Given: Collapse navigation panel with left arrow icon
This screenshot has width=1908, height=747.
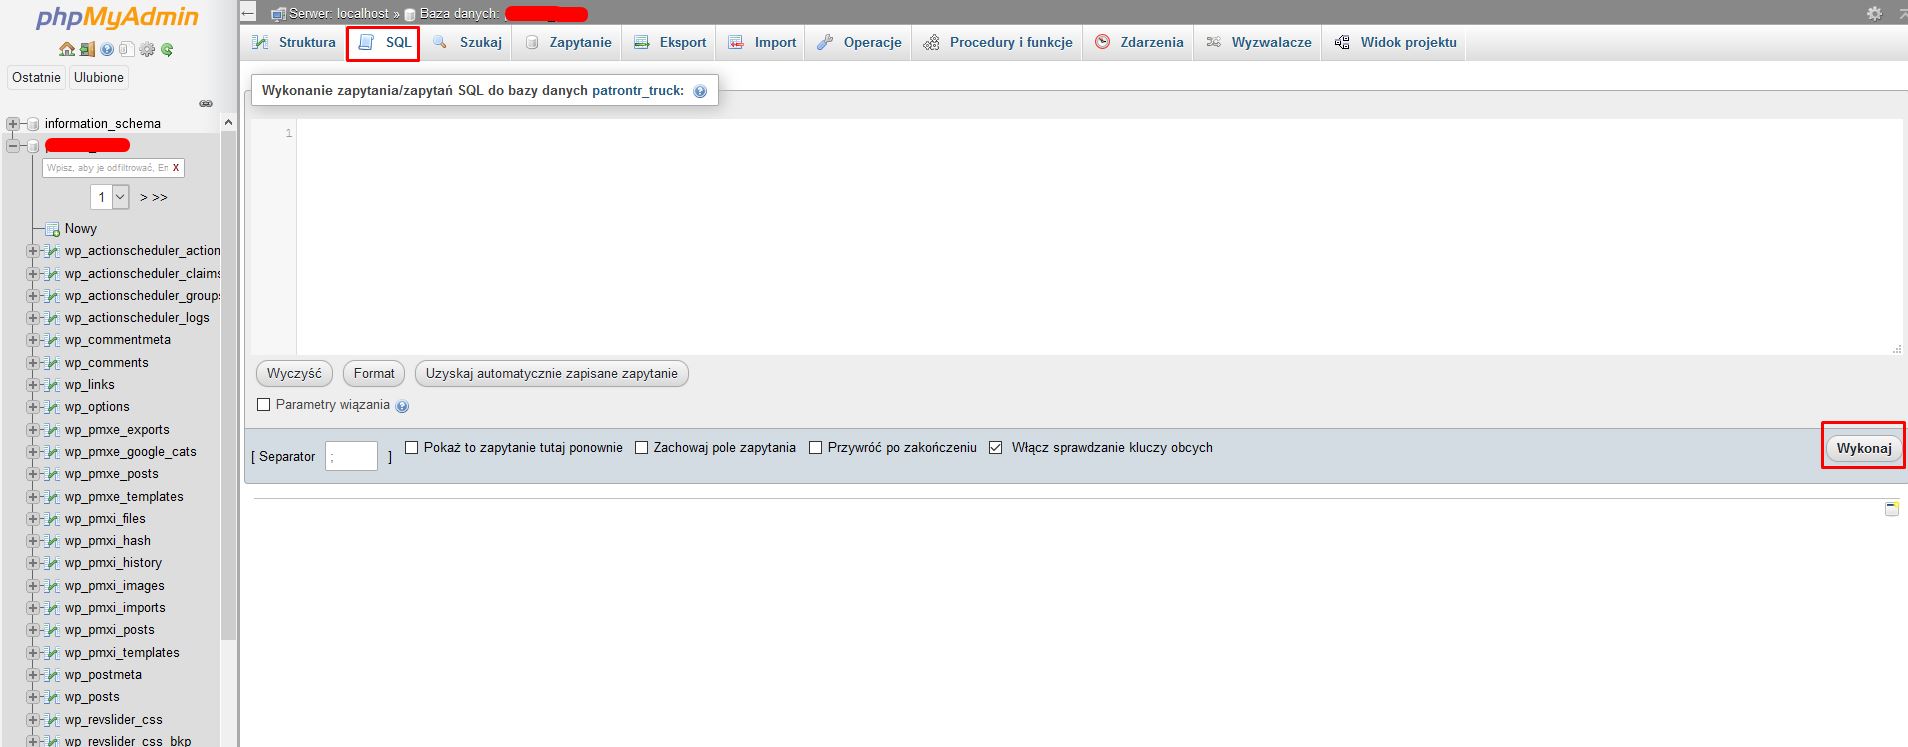Looking at the screenshot, I should point(249,13).
